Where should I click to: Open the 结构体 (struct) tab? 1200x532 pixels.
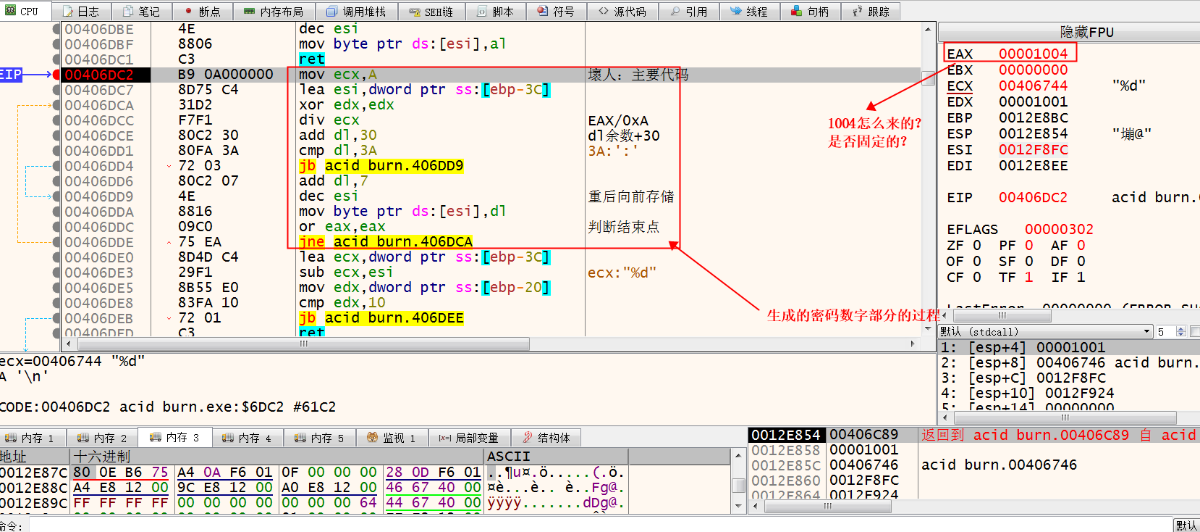click(546, 438)
